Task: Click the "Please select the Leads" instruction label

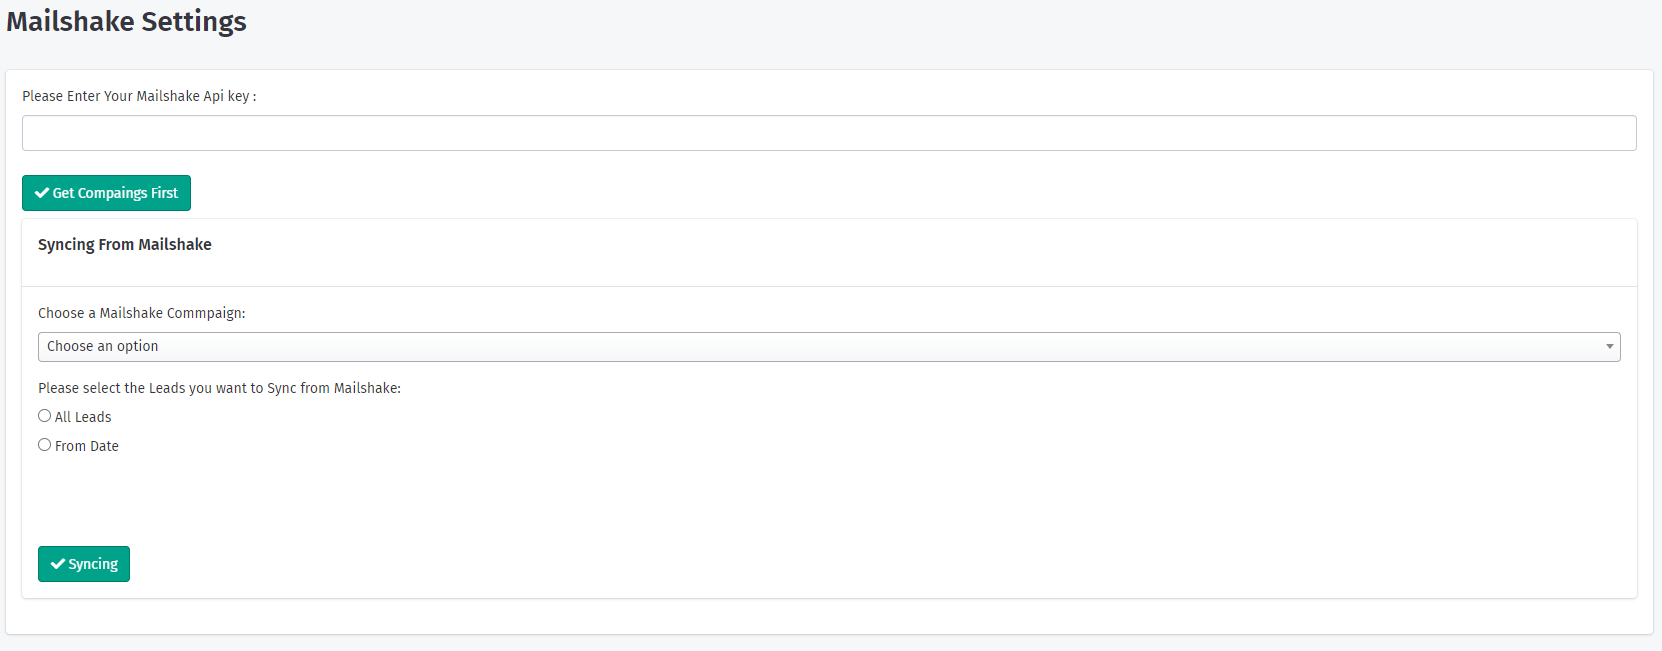Action: (x=219, y=388)
